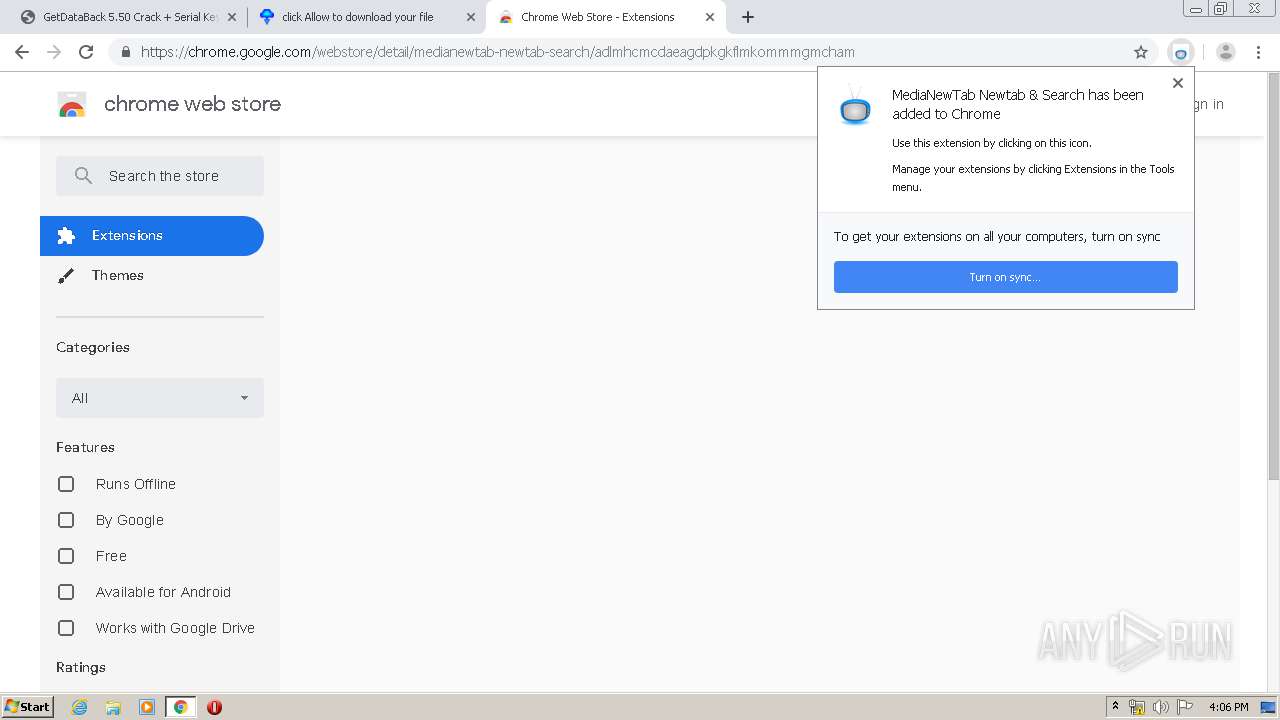This screenshot has width=1280, height=720.
Task: Check the Runs Offline feature box
Action: point(66,484)
